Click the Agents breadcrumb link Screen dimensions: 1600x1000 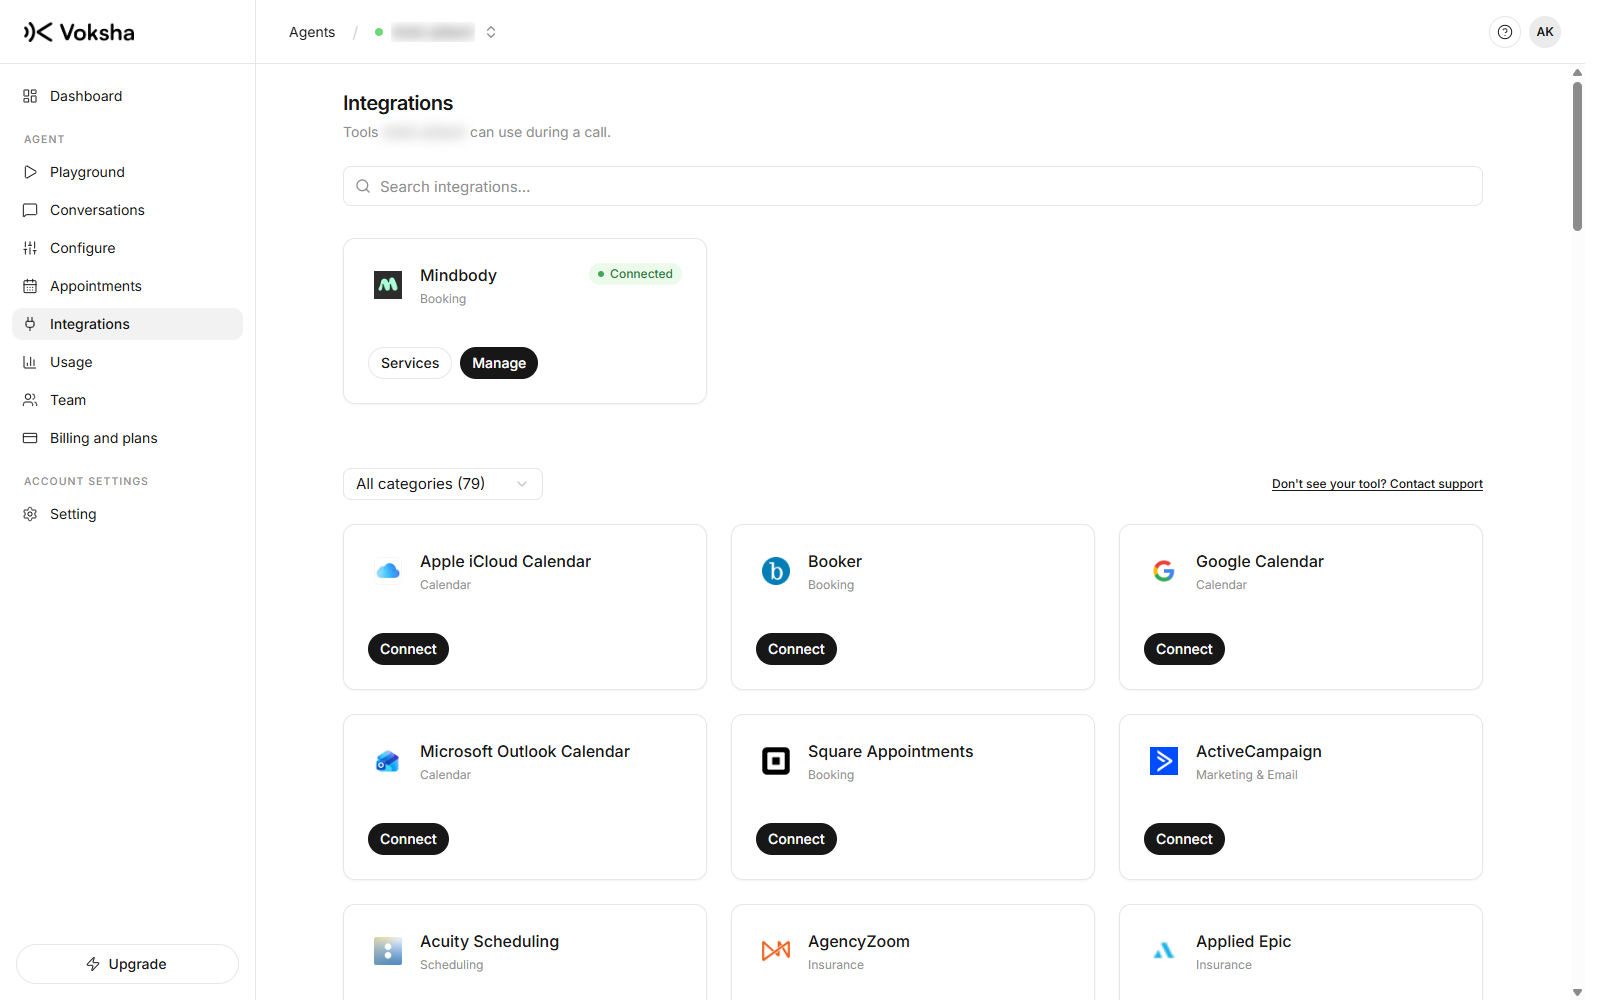click(312, 32)
